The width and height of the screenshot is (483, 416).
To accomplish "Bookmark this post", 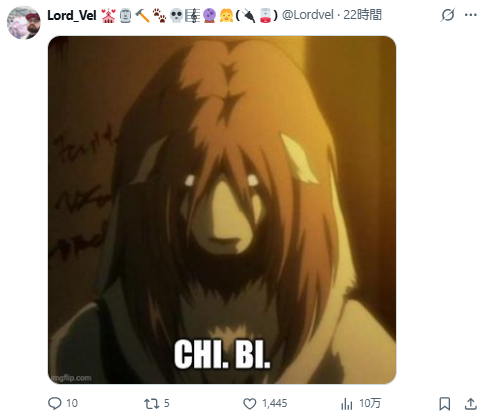I will (445, 404).
